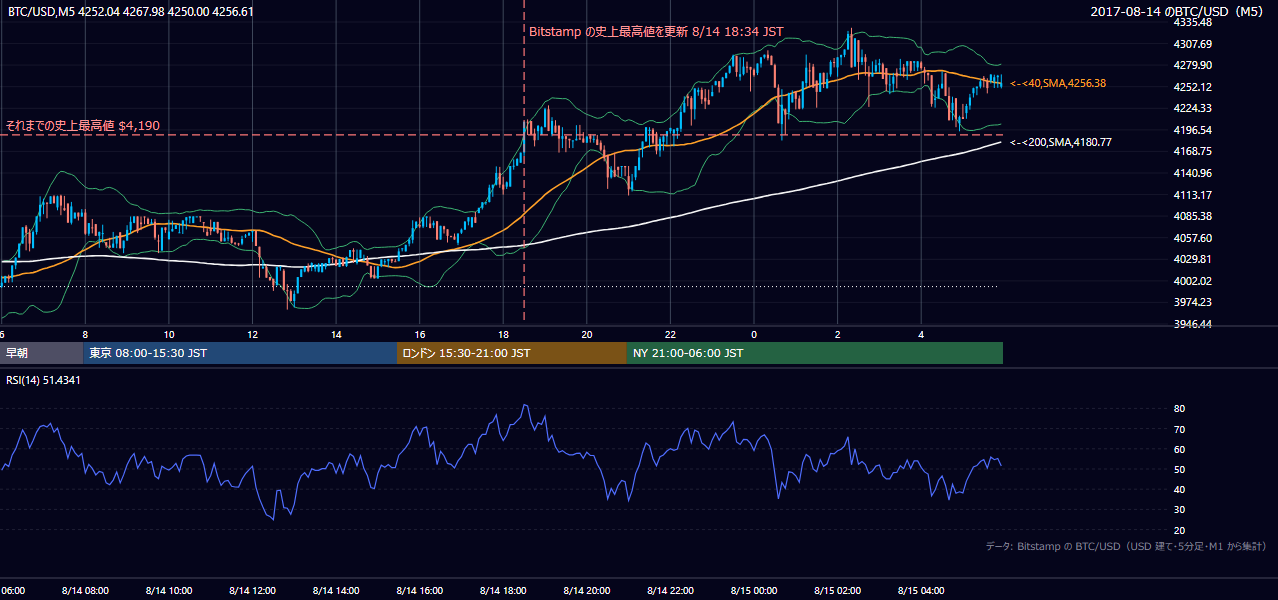The height and width of the screenshot is (600, 1278).
Task: Click the '8/14 12:00' bottom time label
Action: pyautogui.click(x=253, y=591)
